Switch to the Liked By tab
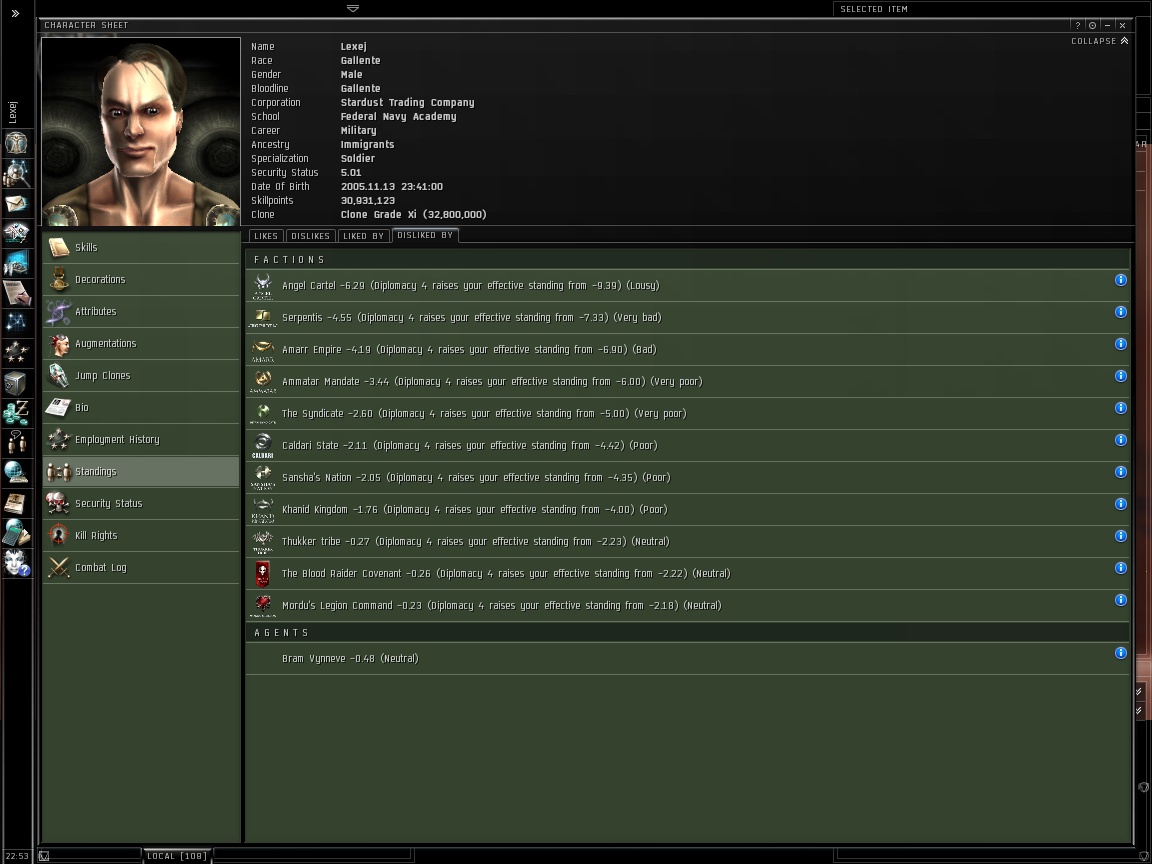 tap(364, 236)
